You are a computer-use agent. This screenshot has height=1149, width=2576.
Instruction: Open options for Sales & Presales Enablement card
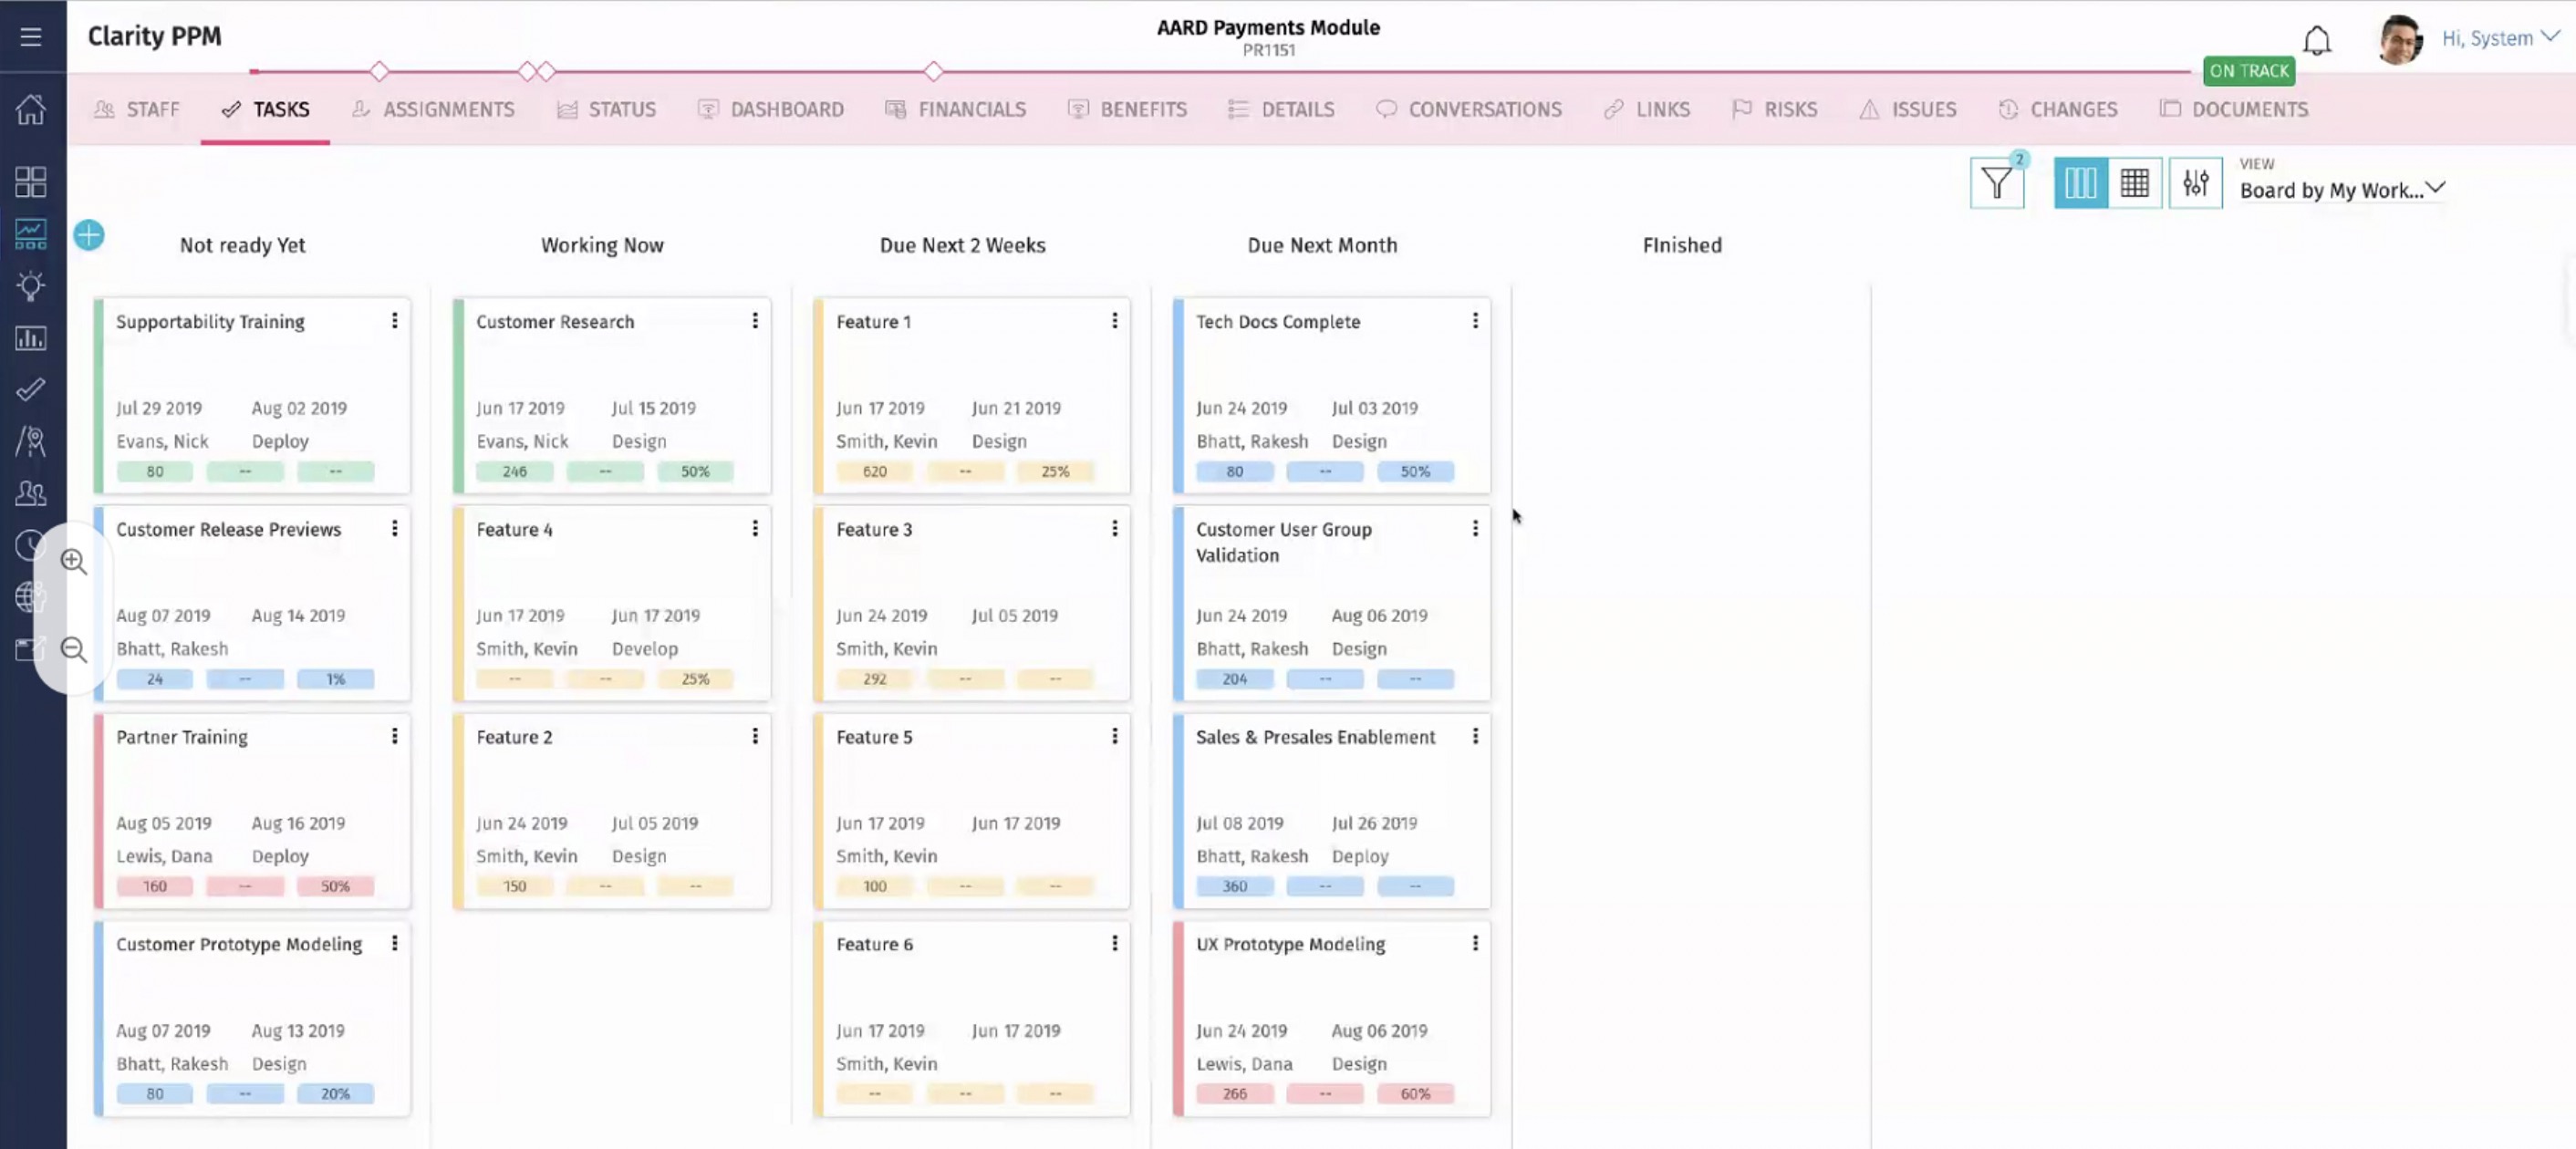(x=1474, y=735)
